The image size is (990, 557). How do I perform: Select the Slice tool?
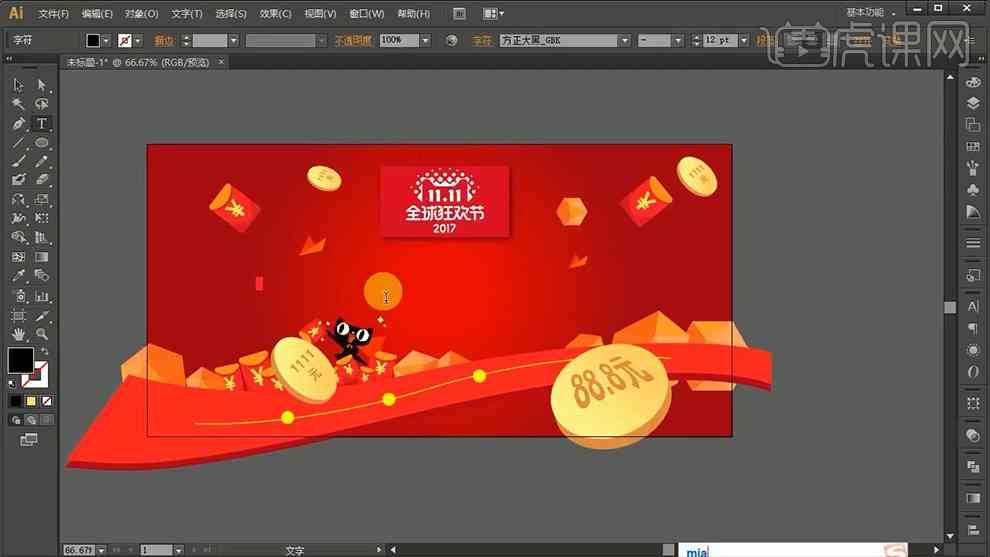click(42, 315)
